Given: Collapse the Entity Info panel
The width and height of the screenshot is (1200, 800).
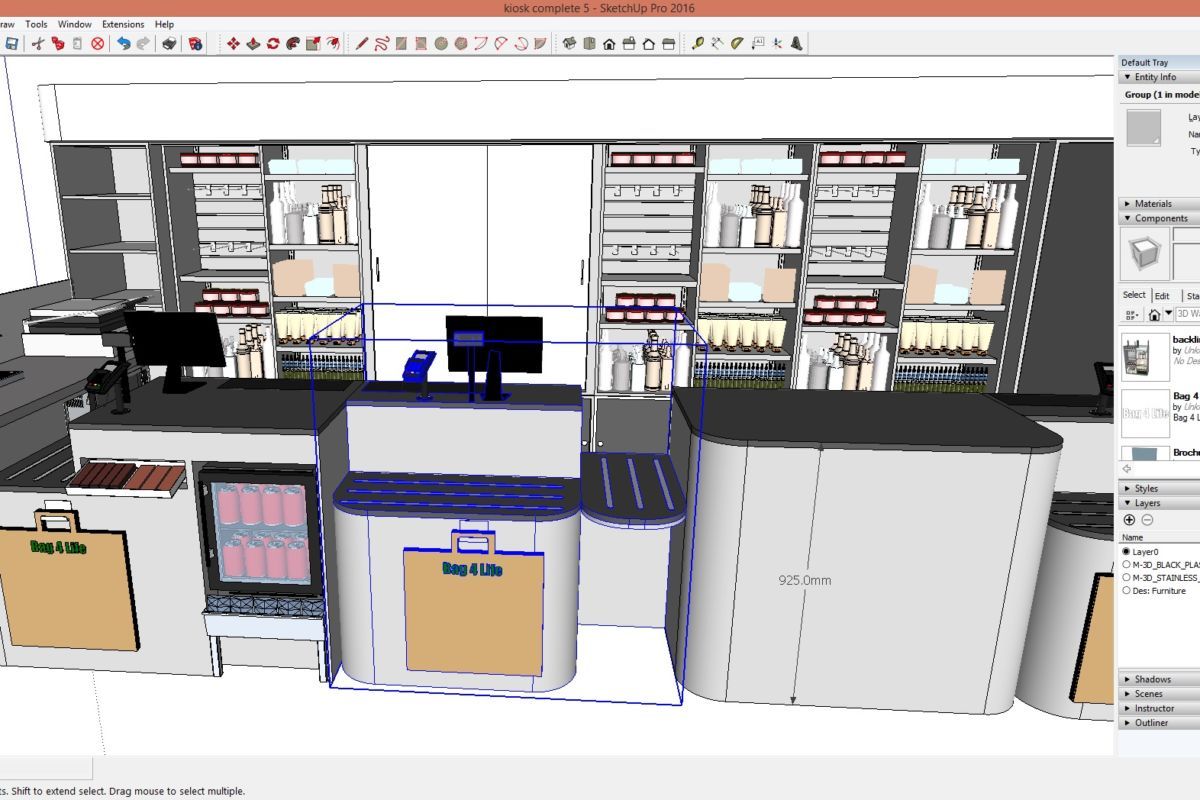Looking at the screenshot, I should (1154, 77).
